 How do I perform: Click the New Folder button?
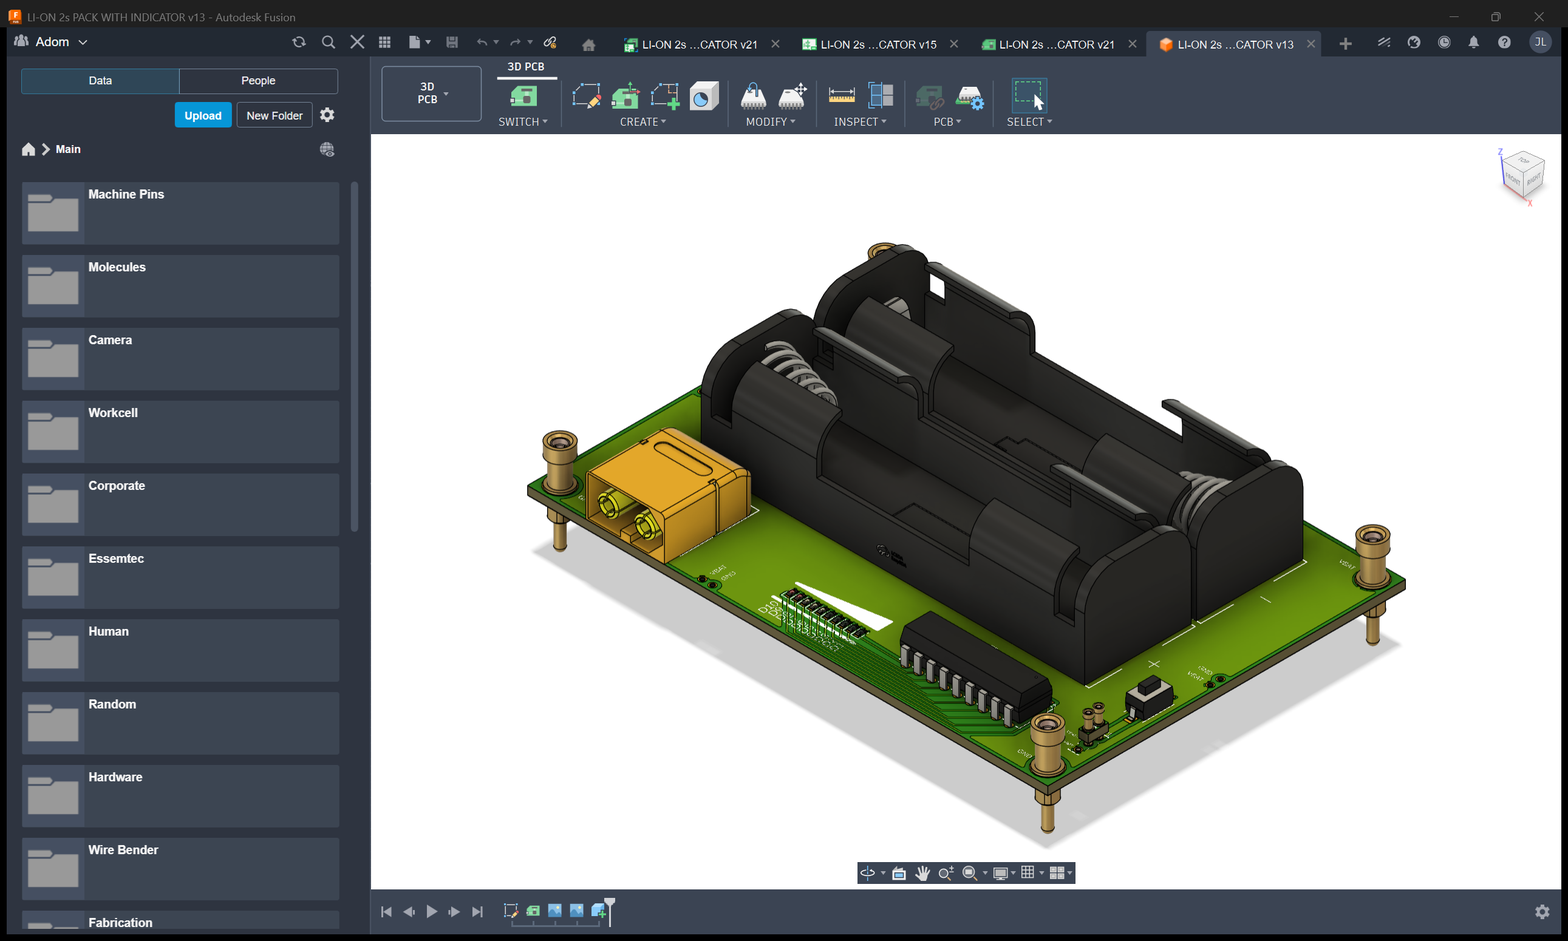tap(274, 115)
